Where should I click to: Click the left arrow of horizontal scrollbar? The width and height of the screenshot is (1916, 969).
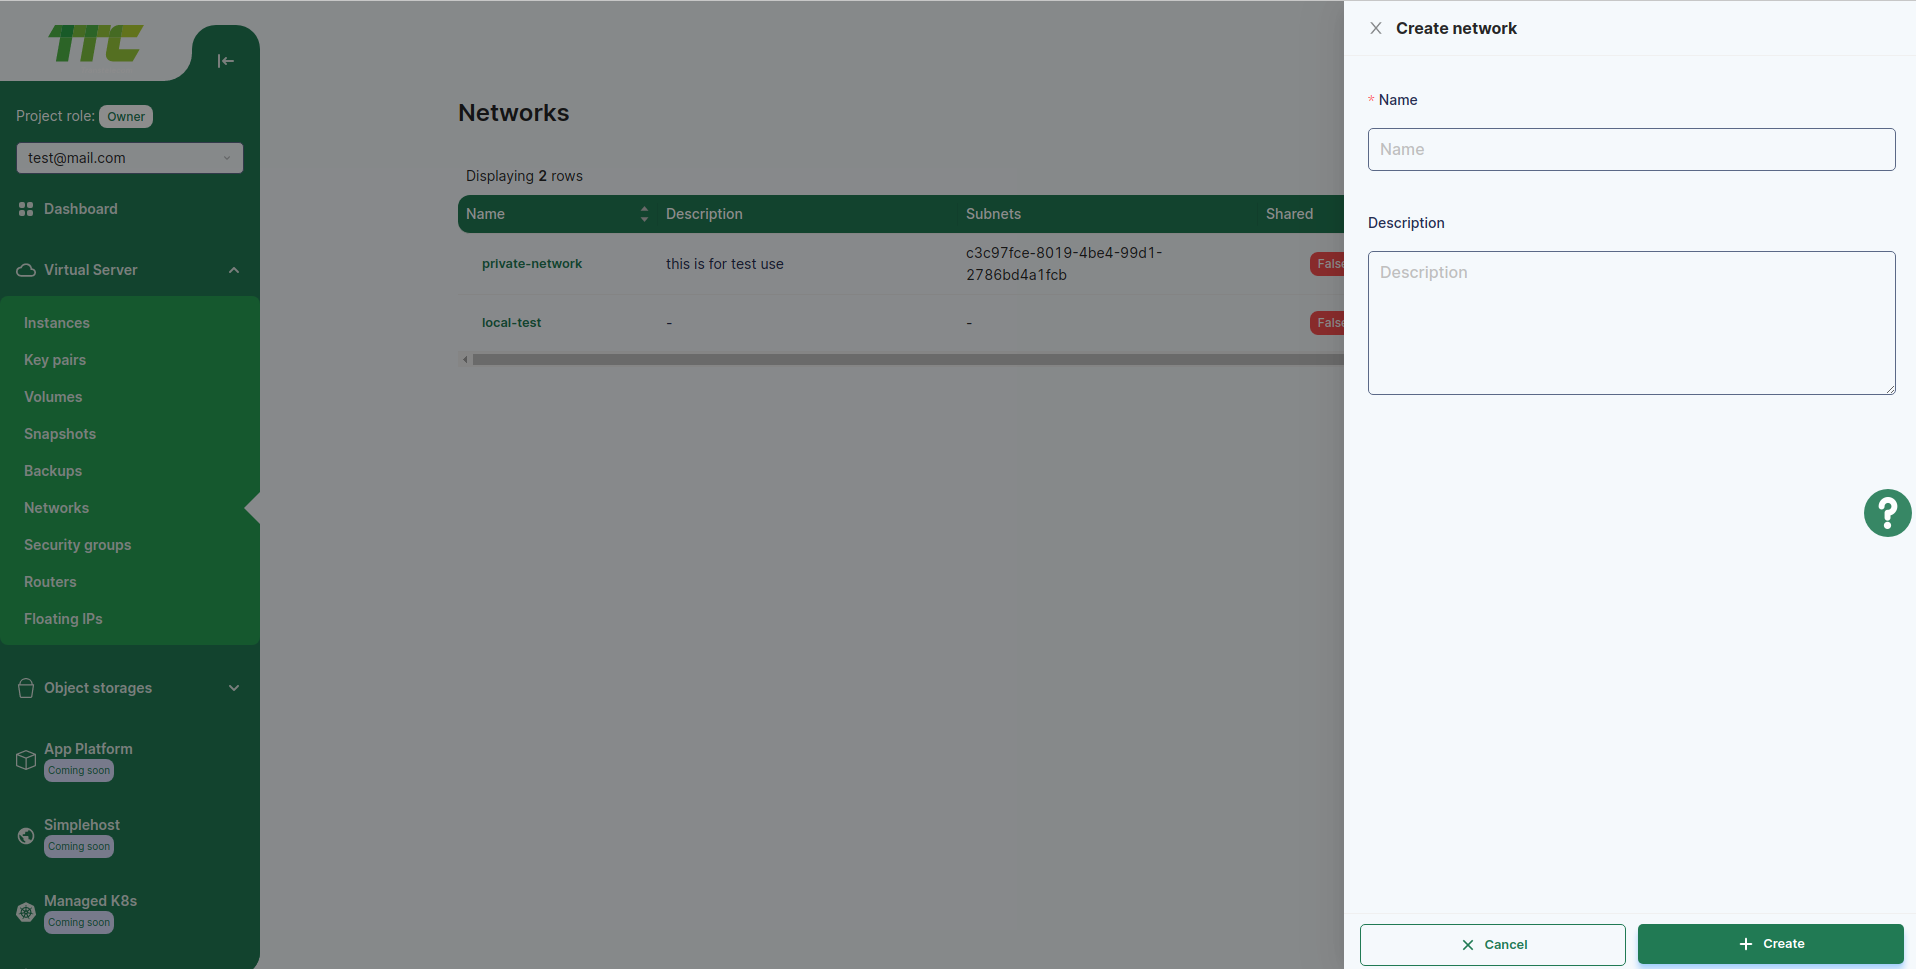point(465,359)
